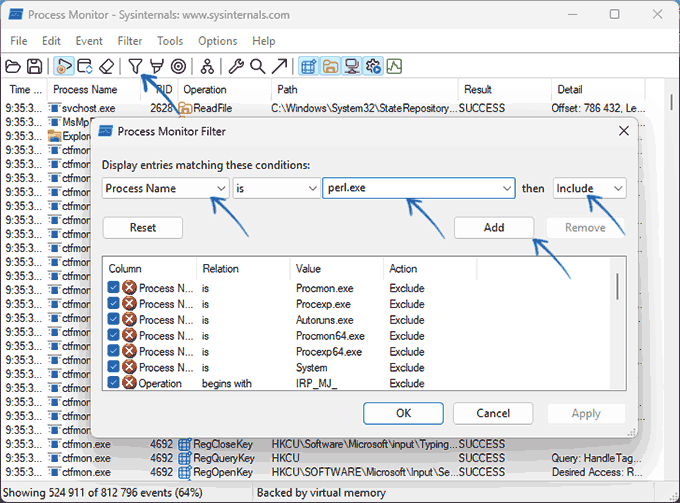Toggle Show Profiling Events icon
The width and height of the screenshot is (680, 503).
pos(394,66)
